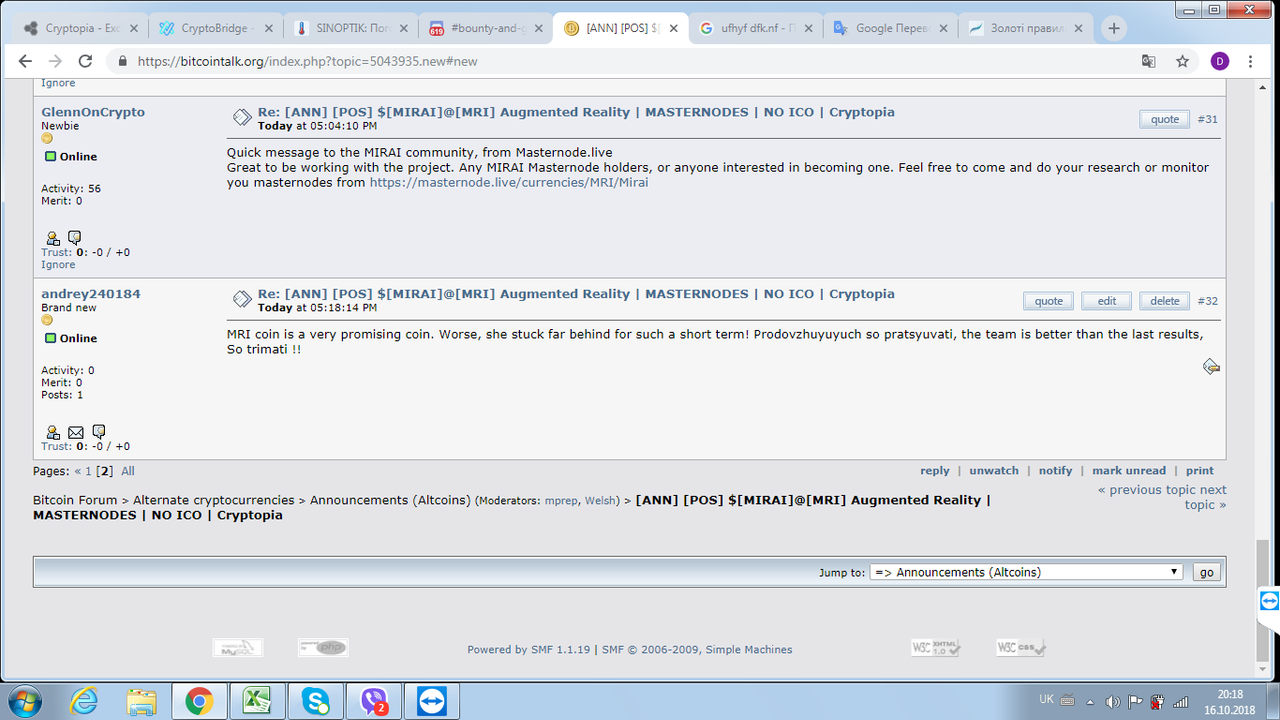
Task: Click the go button next to Jump to
Action: pyautogui.click(x=1207, y=572)
